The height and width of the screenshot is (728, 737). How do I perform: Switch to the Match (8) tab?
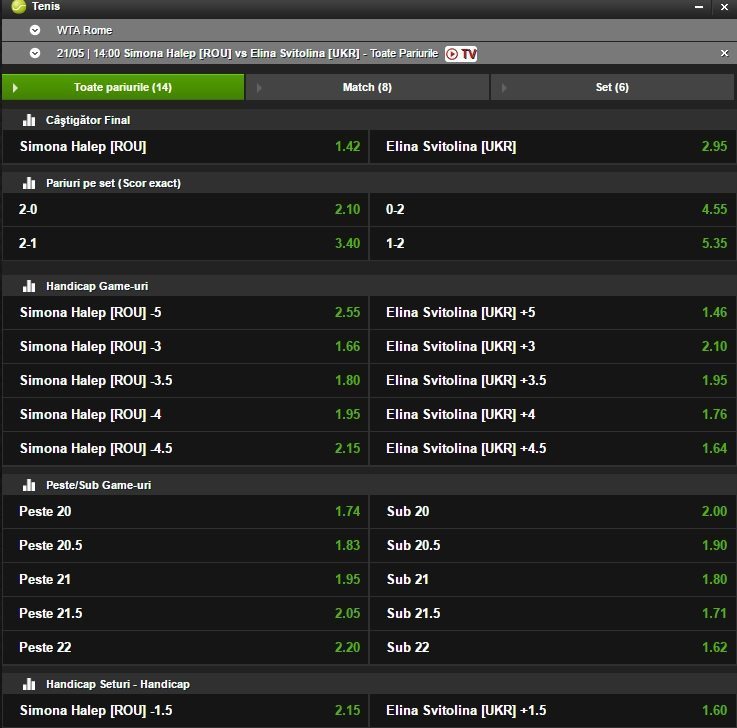(367, 87)
